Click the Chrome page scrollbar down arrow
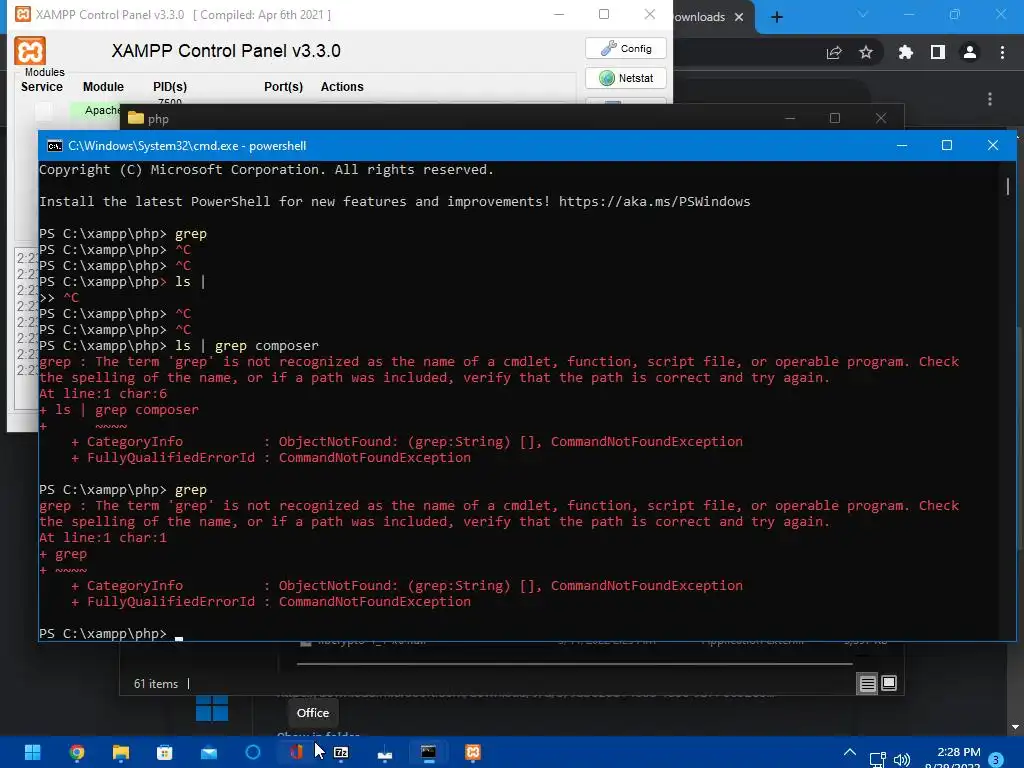Viewport: 1024px width, 768px height. (x=1016, y=727)
